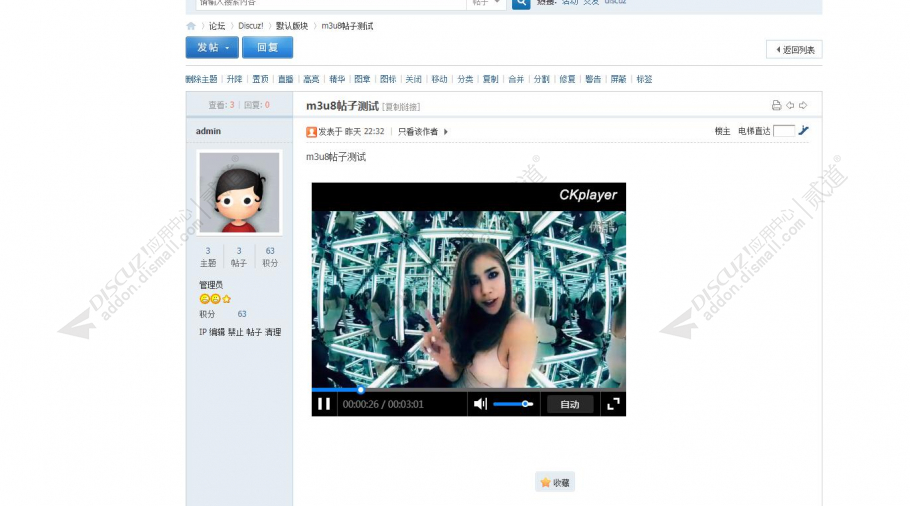
Task: Click the IP link under admin
Action: point(203,332)
